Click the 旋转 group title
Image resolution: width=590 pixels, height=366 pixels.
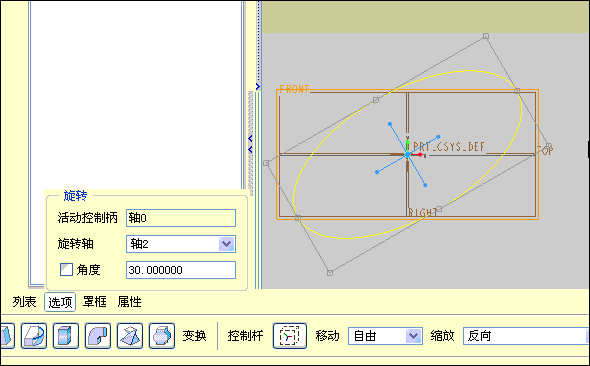(x=75, y=196)
